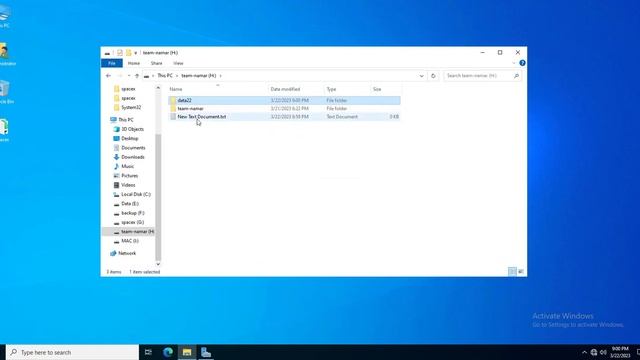This screenshot has width=640, height=360.
Task: Show hidden icons tray chevron
Action: [584, 352]
